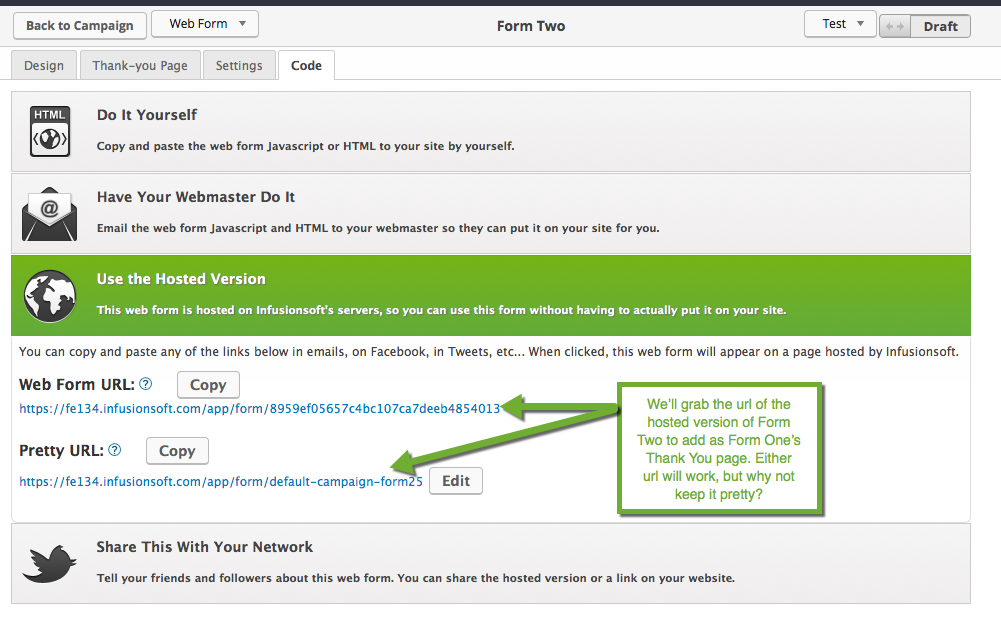This screenshot has width=1001, height=624.
Task: Click the 'Web Form URL:' label
Action: tap(77, 384)
